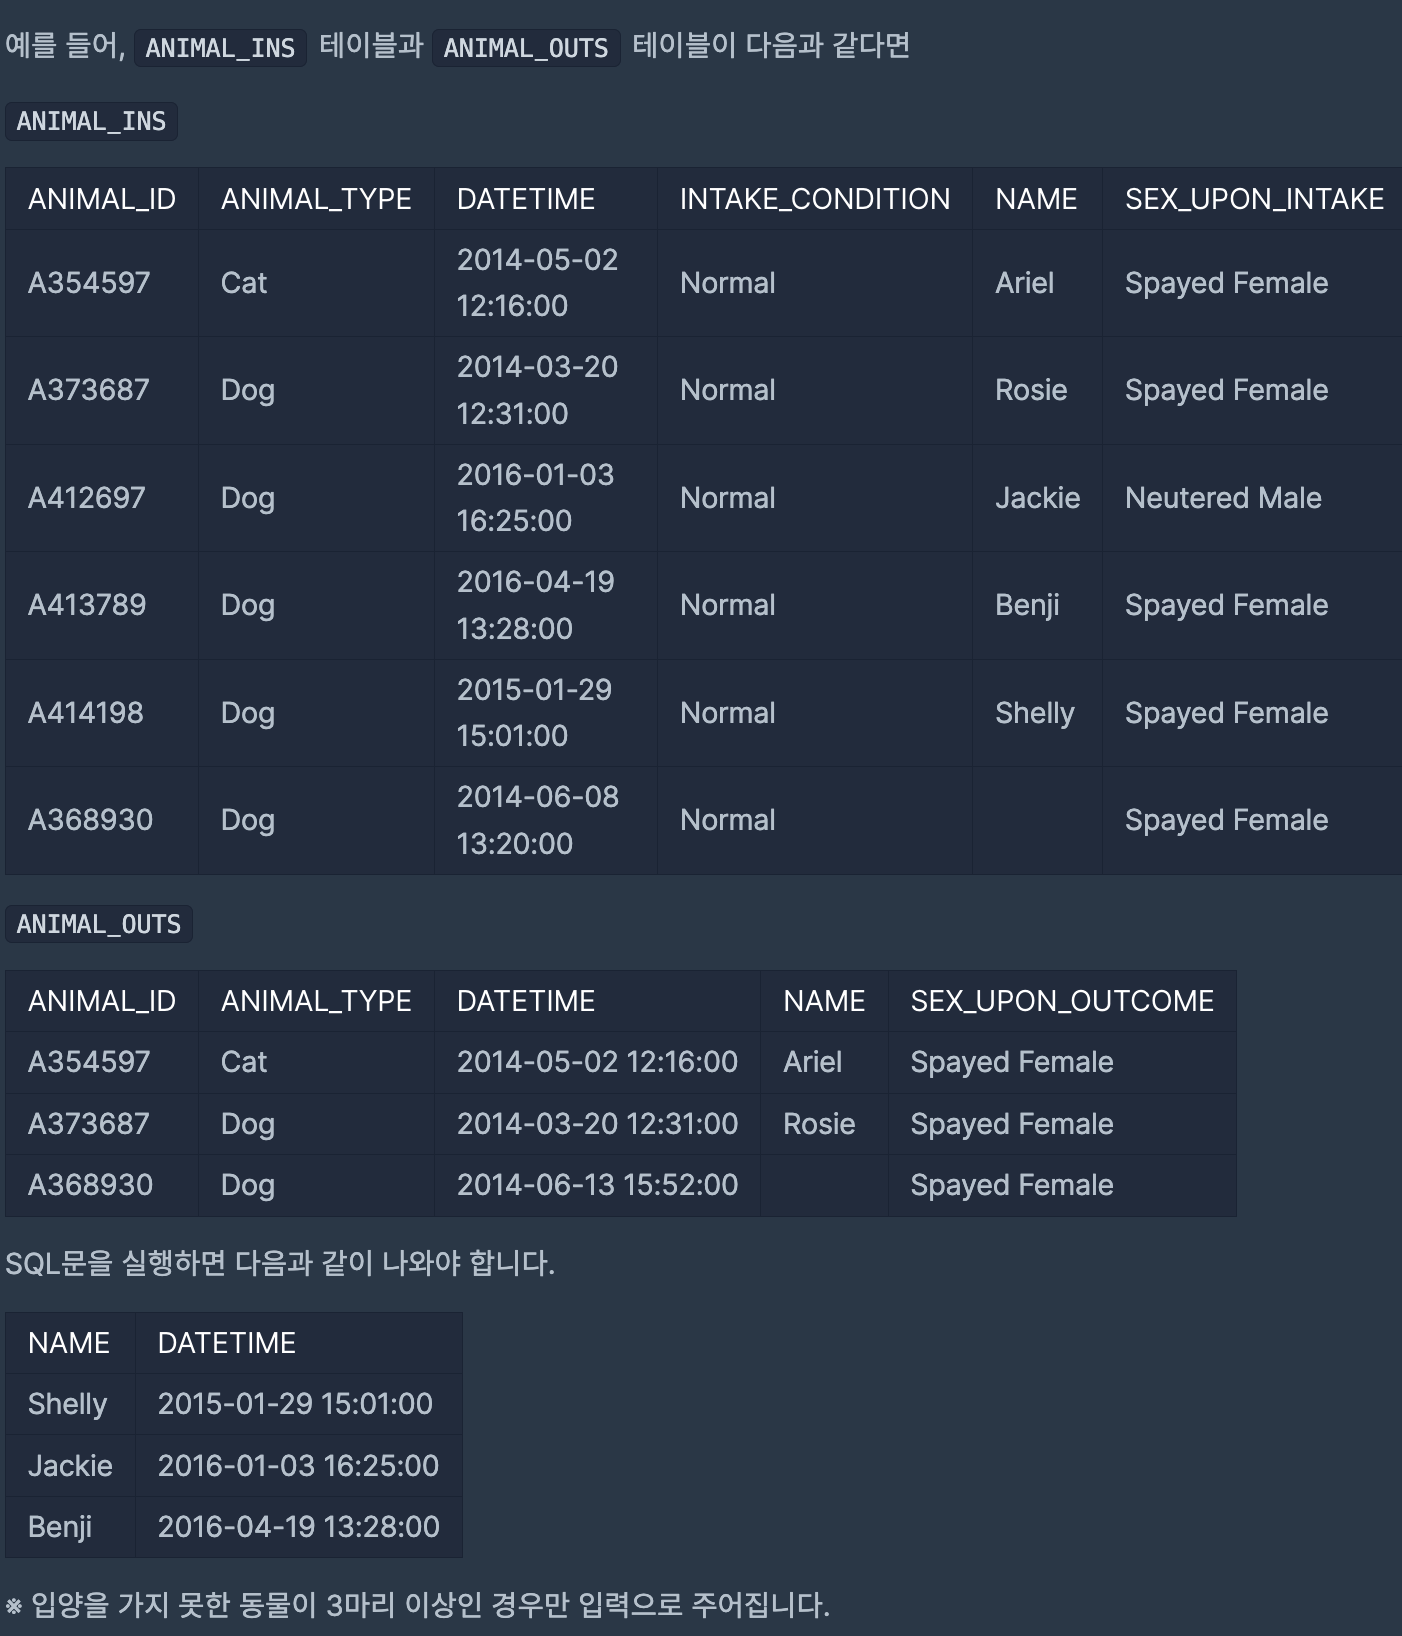This screenshot has width=1402, height=1636.
Task: Click the footnote about three or more animals
Action: pyautogui.click(x=418, y=1605)
